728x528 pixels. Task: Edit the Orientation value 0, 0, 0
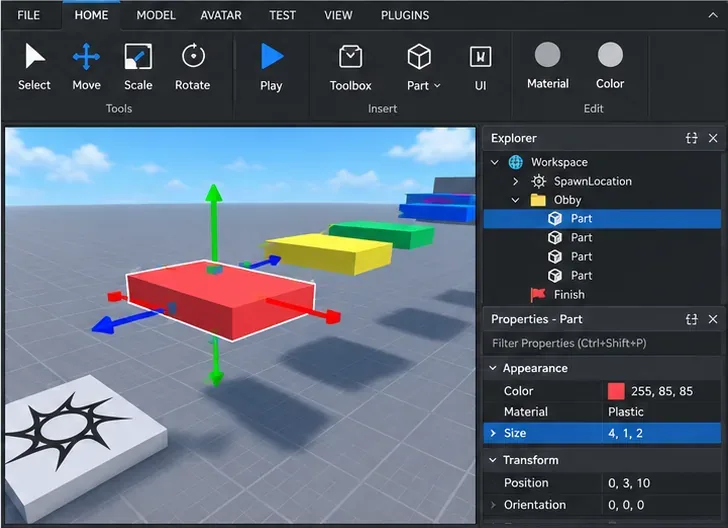click(x=626, y=505)
